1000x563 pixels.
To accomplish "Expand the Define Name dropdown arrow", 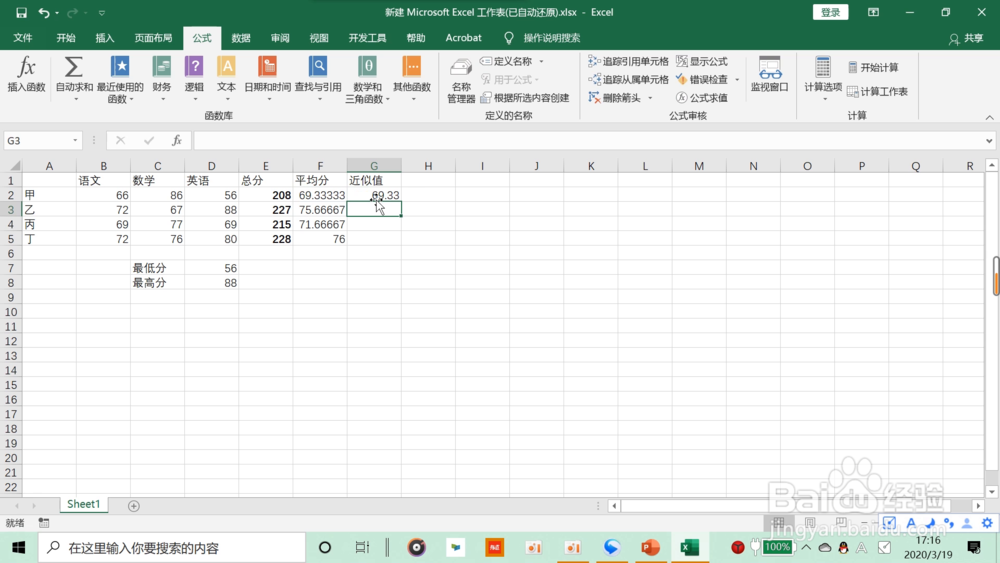I will point(541,61).
